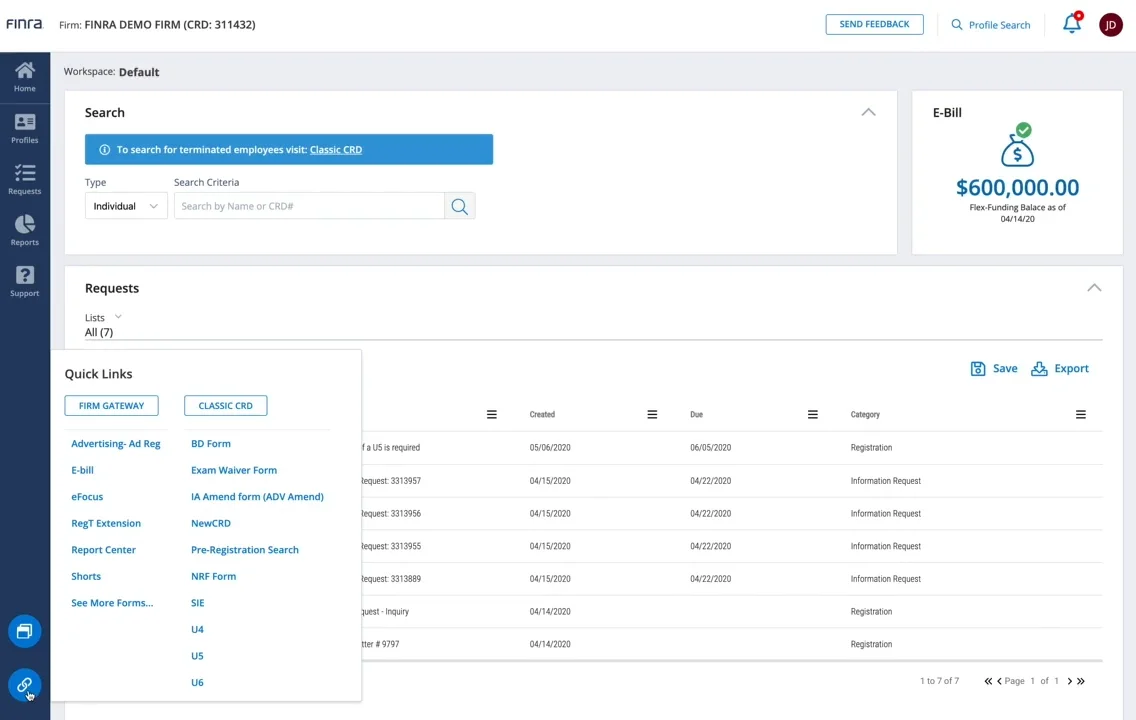This screenshot has height=720, width=1136.
Task: Click the Profile Search text
Action: coord(999,25)
